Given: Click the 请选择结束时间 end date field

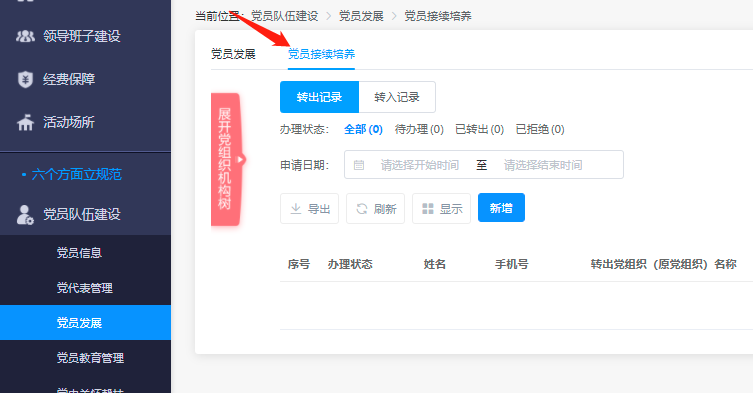Looking at the screenshot, I should click(x=543, y=165).
